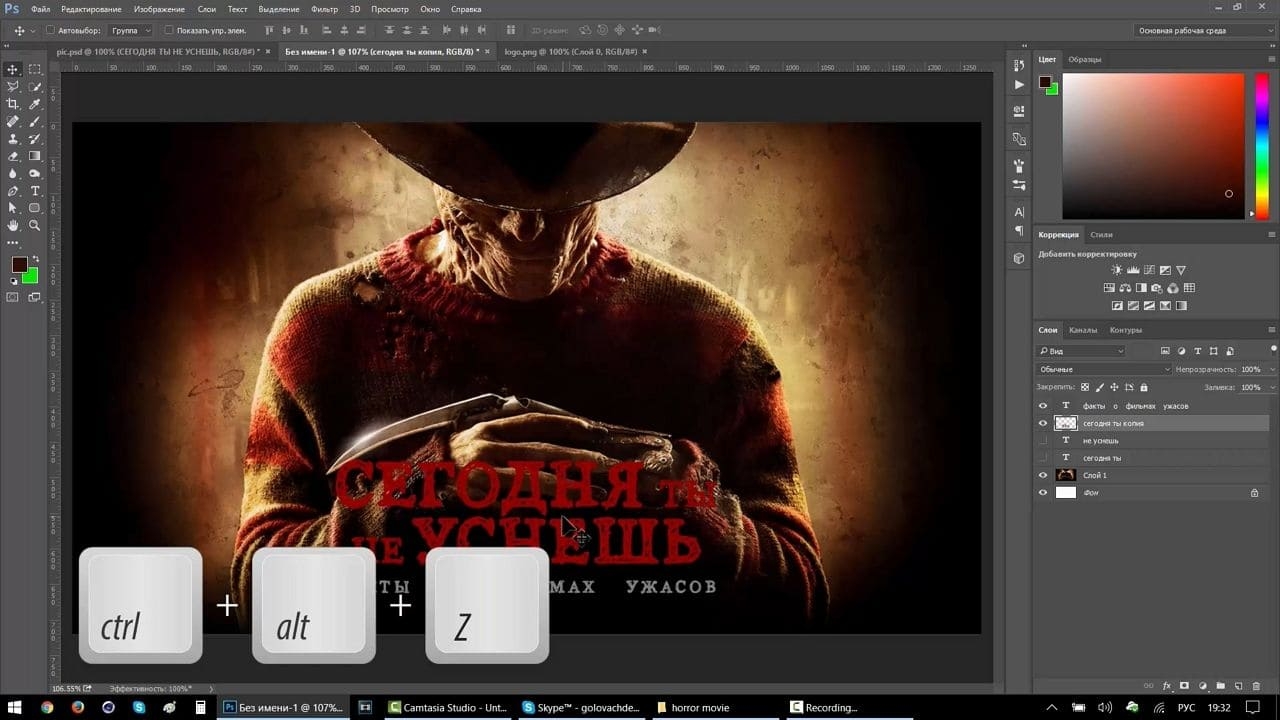Viewport: 1280px width, 720px height.
Task: Hide the 'Слой 1' layer
Action: 1043,475
